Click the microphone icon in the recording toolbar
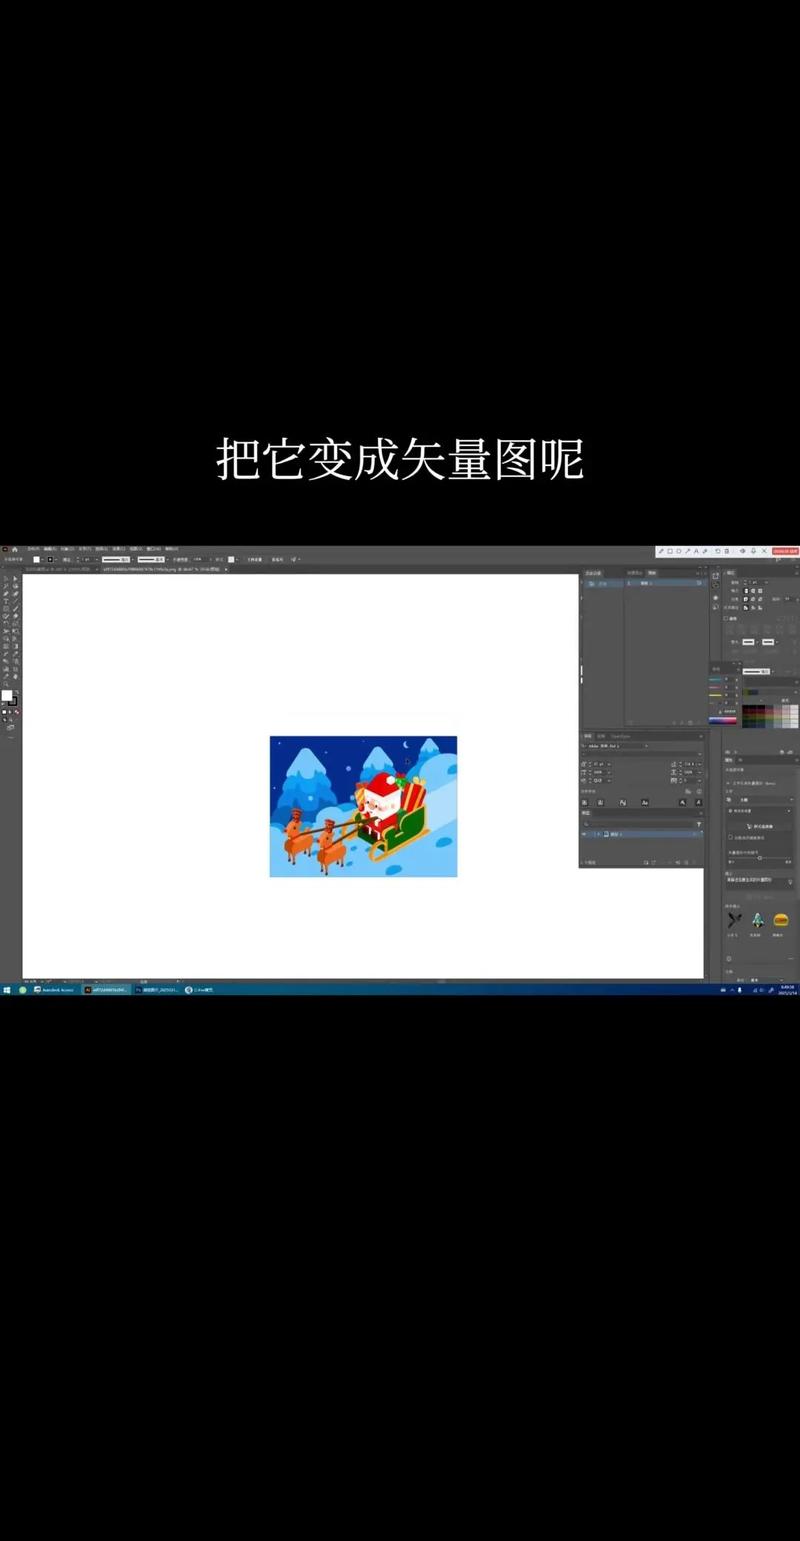Screen dimensions: 800x1541 pyautogui.click(x=754, y=551)
